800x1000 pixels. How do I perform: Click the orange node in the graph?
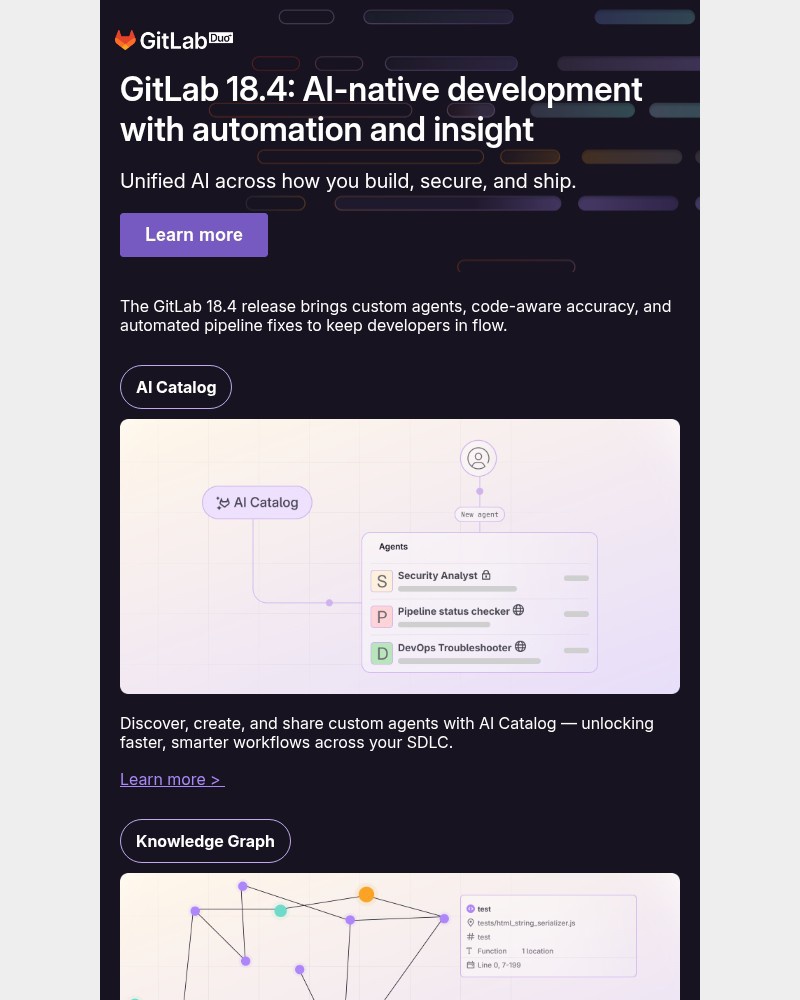click(x=366, y=894)
